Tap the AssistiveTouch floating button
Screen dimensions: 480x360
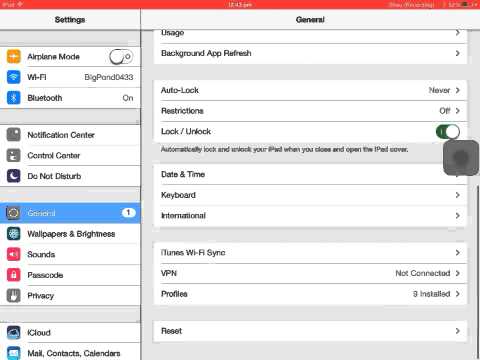click(x=461, y=158)
